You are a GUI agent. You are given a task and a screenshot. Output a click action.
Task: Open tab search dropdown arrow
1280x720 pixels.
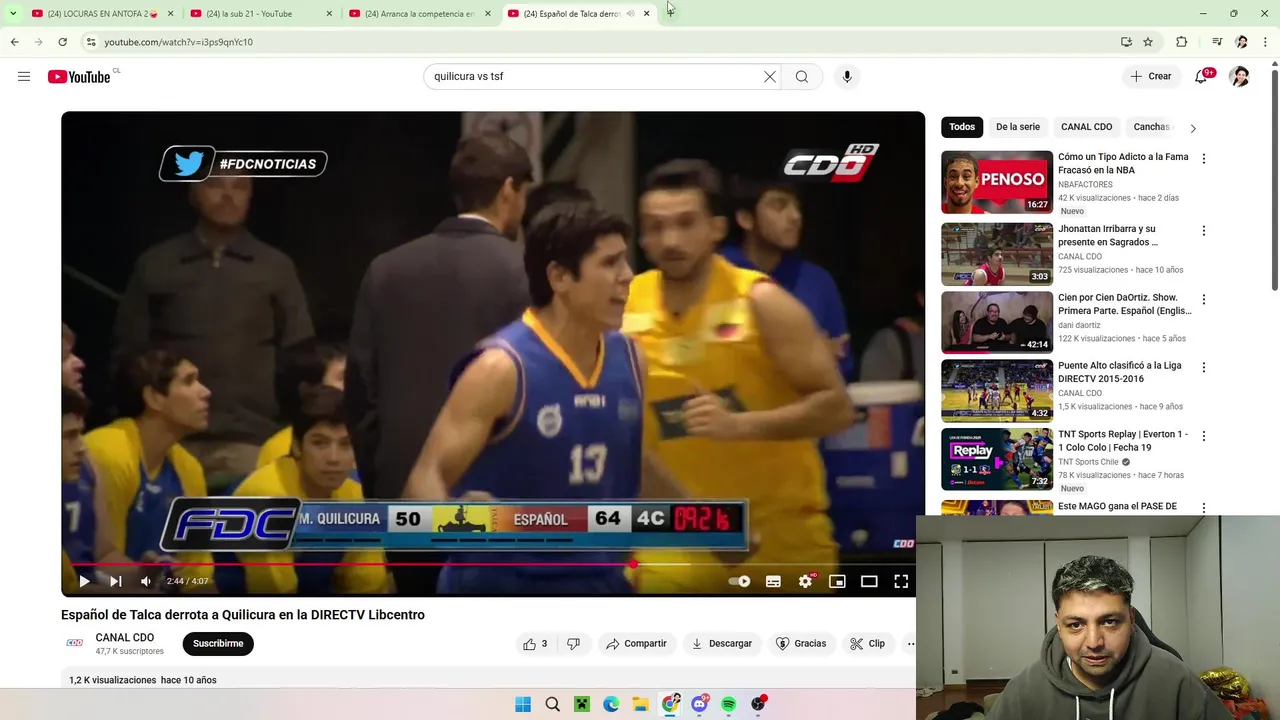[x=13, y=14]
